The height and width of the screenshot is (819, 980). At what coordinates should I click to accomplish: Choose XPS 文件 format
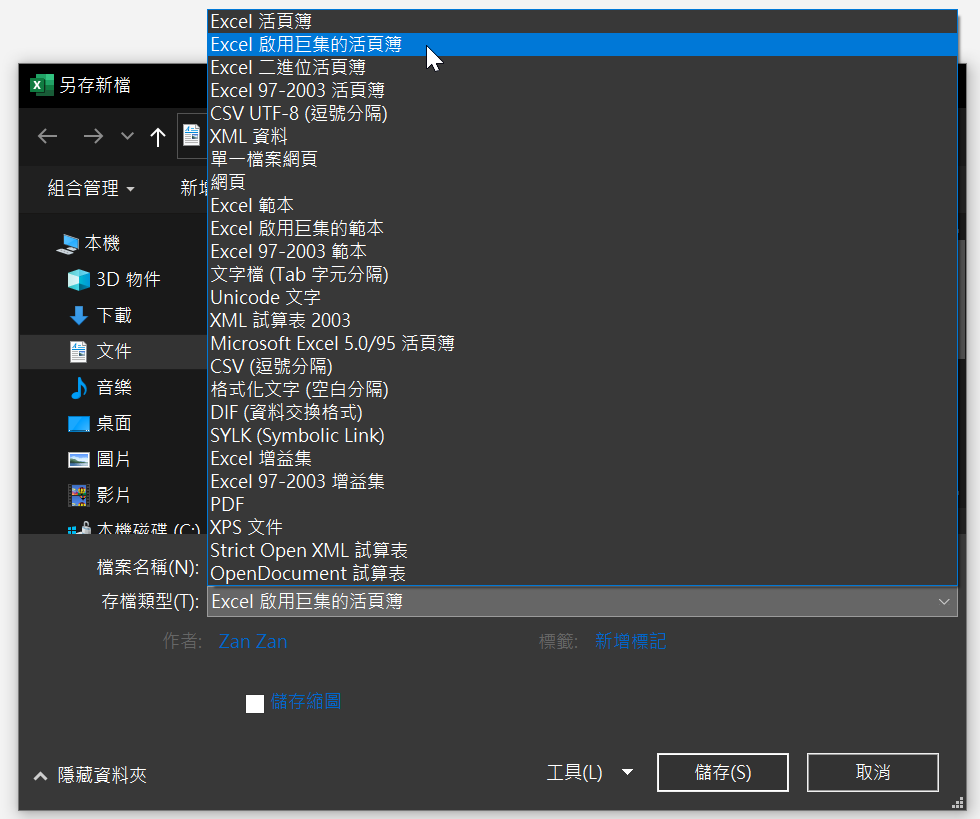coord(582,528)
